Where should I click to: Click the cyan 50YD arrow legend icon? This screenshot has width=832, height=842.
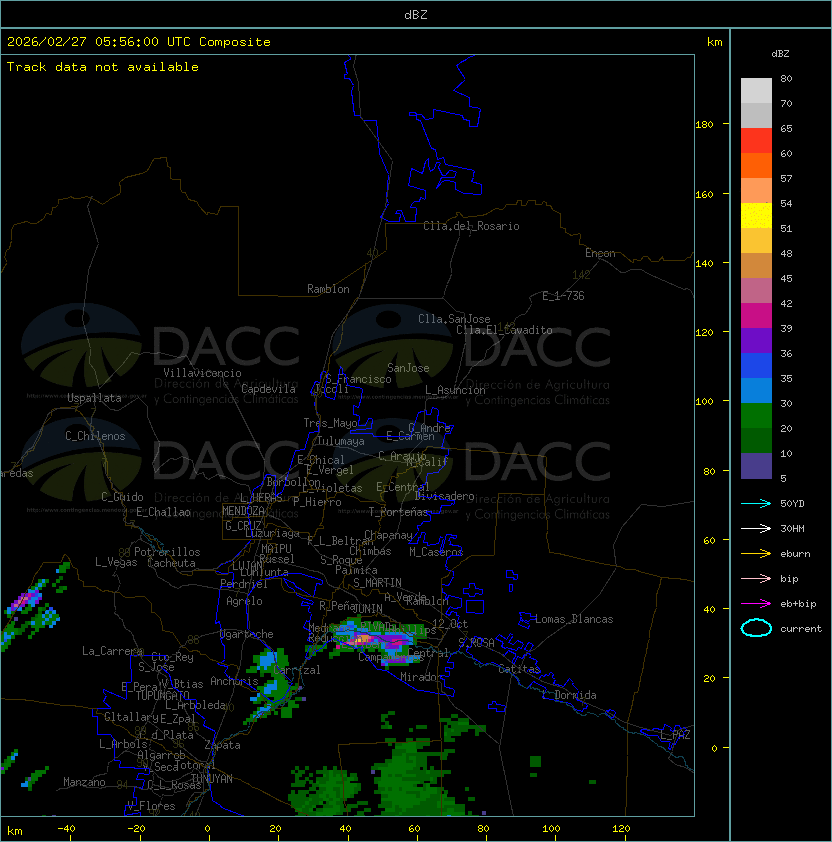click(756, 503)
